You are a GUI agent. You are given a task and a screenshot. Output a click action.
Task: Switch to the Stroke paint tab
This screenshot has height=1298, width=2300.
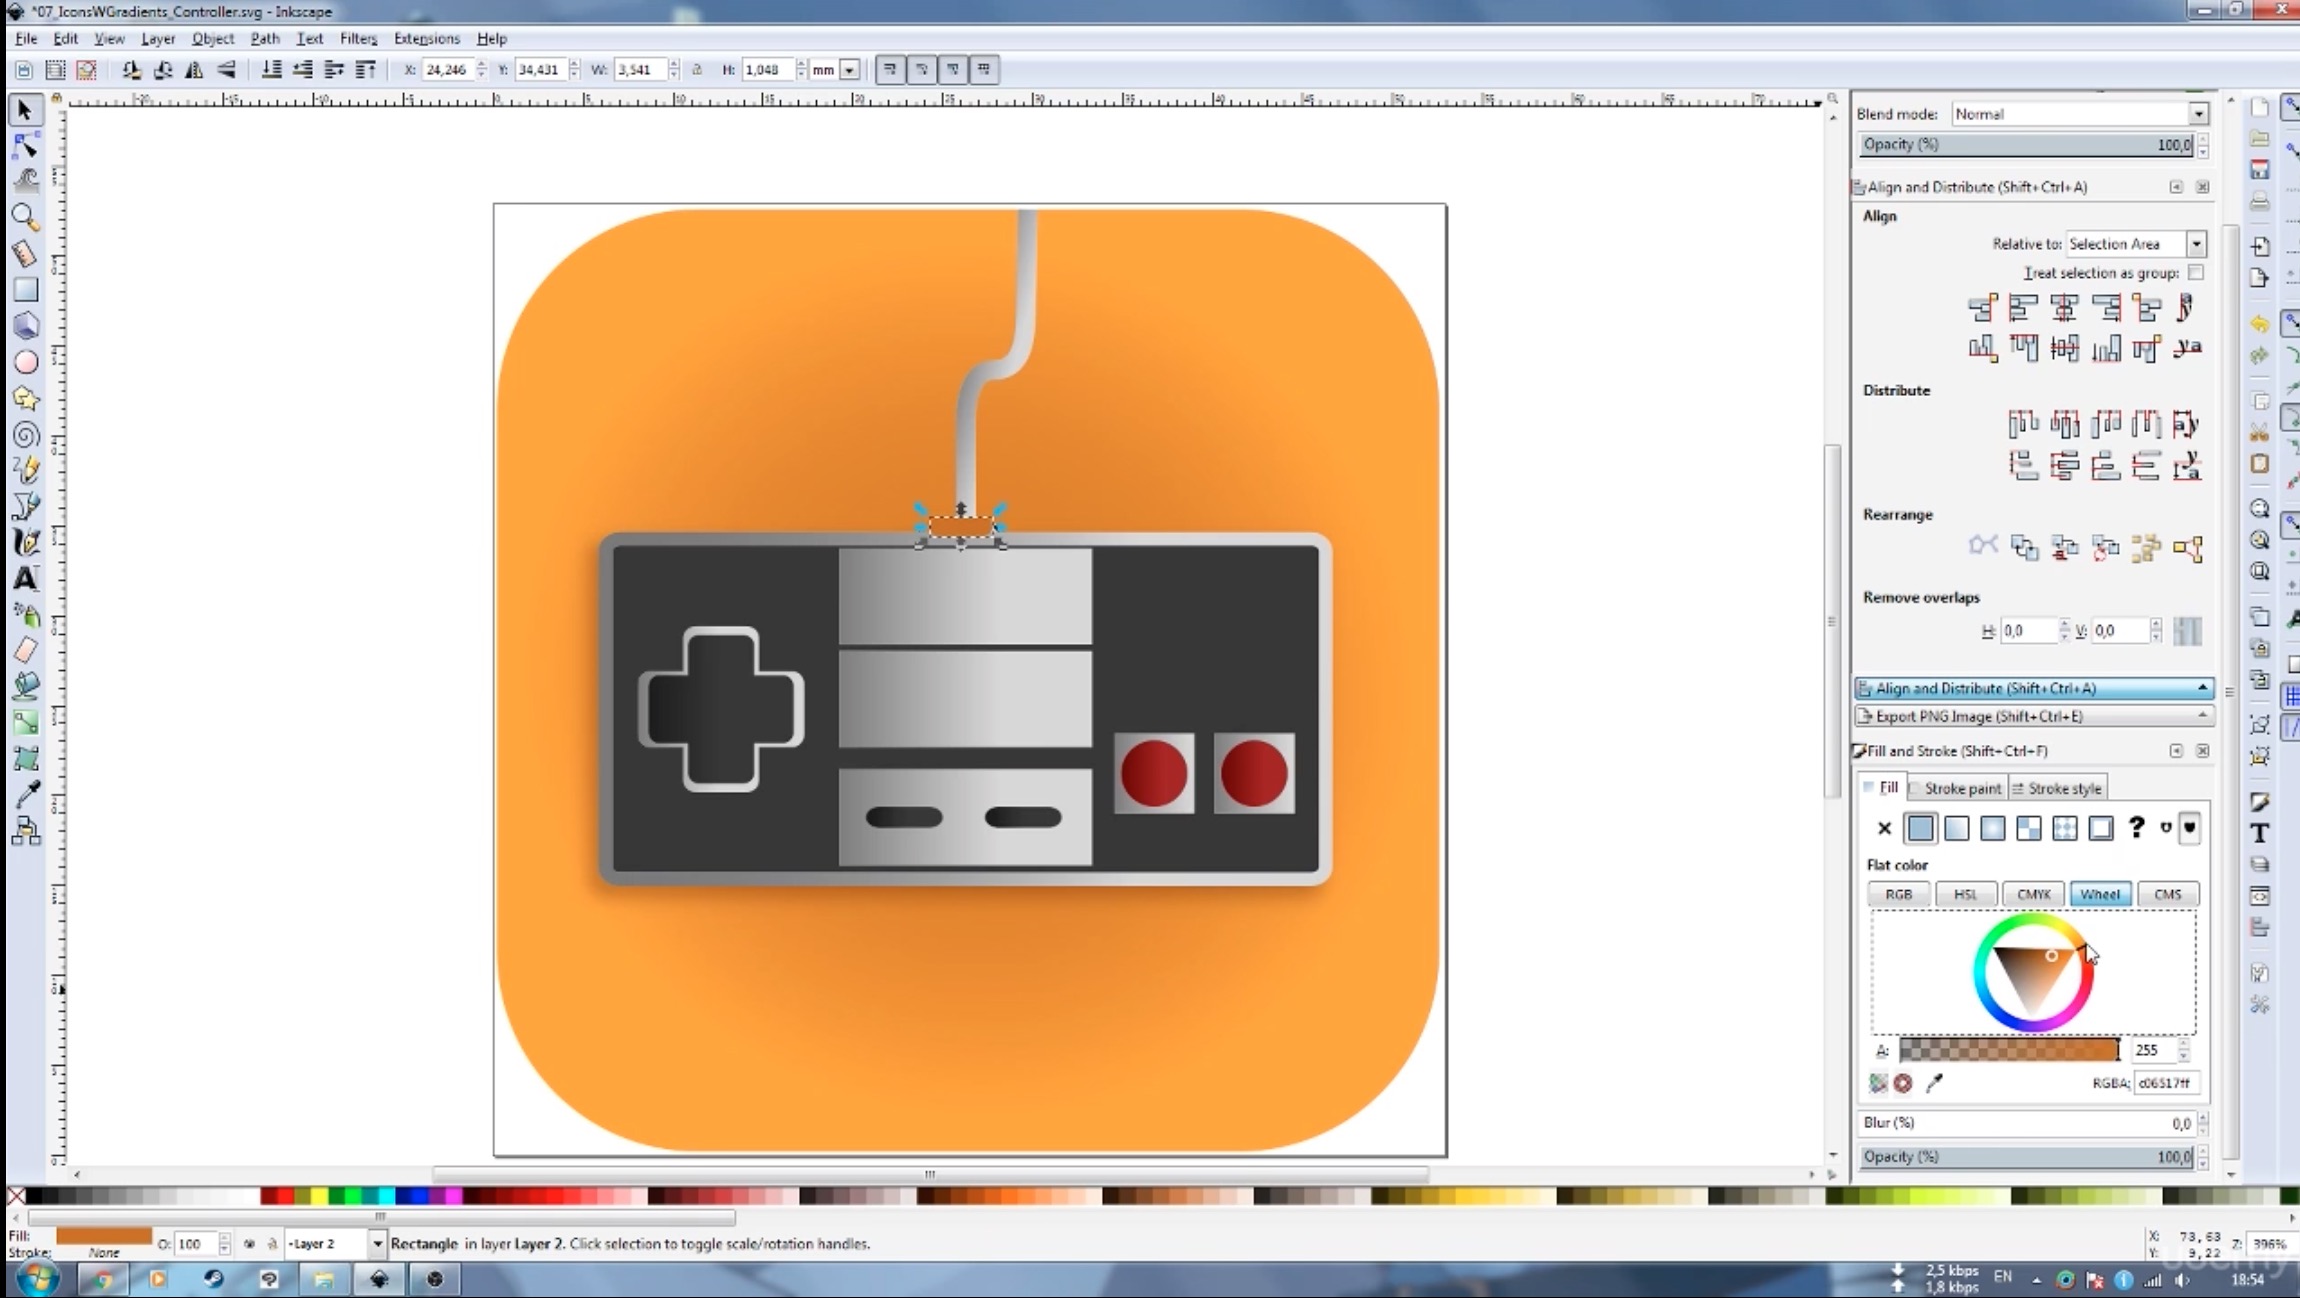click(x=1958, y=788)
